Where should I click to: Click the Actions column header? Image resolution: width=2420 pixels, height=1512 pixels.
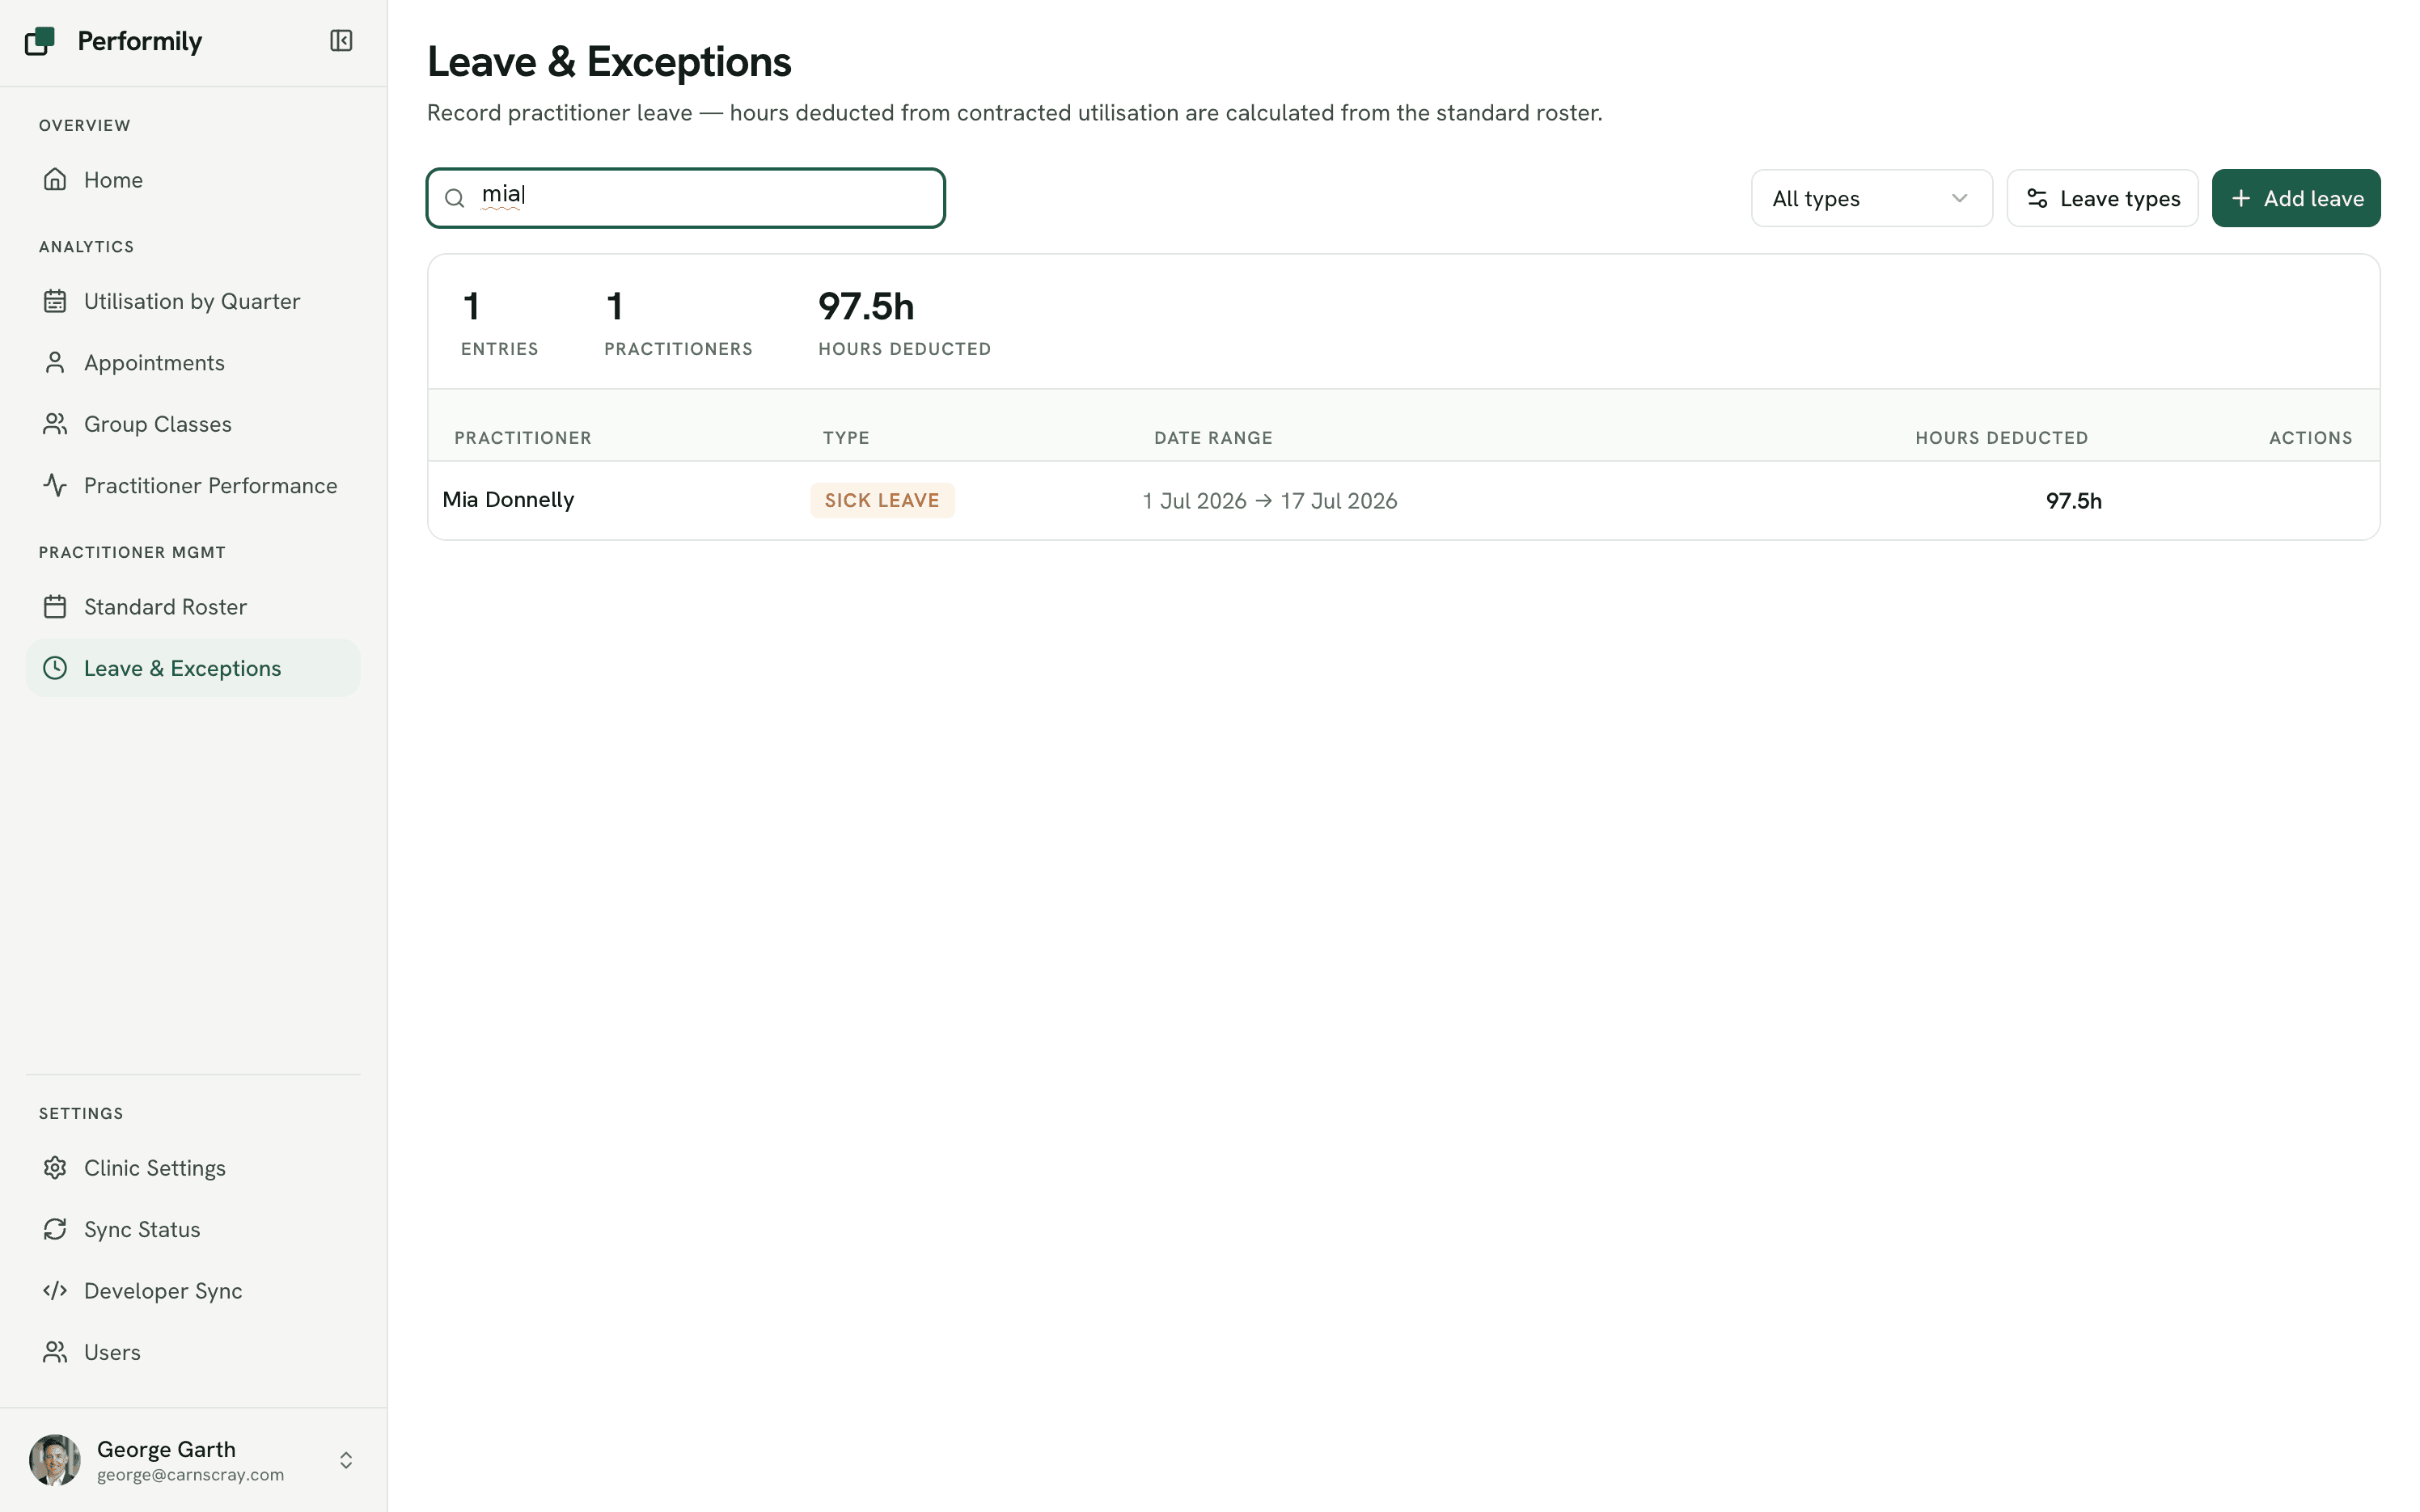[2310, 438]
